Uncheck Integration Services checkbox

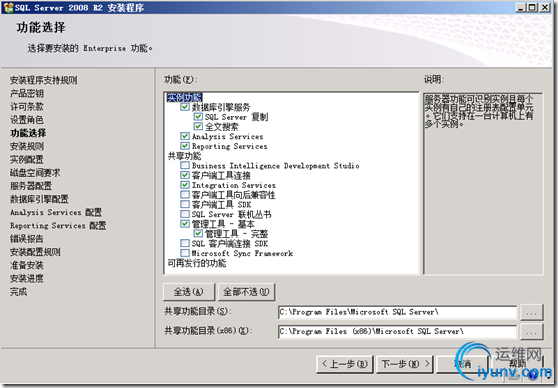pos(185,185)
